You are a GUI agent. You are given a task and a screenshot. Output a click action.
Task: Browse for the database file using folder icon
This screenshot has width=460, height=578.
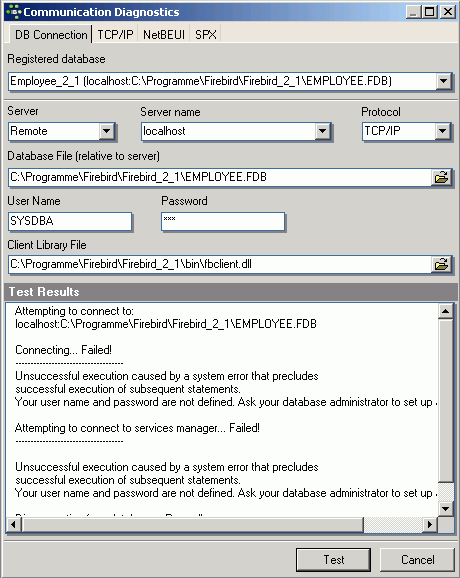[441, 177]
